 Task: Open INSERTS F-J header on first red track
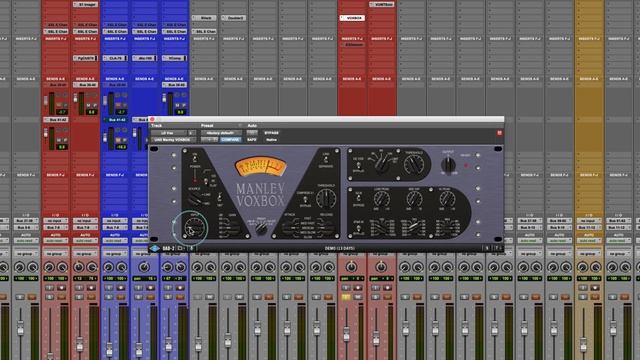pos(56,39)
